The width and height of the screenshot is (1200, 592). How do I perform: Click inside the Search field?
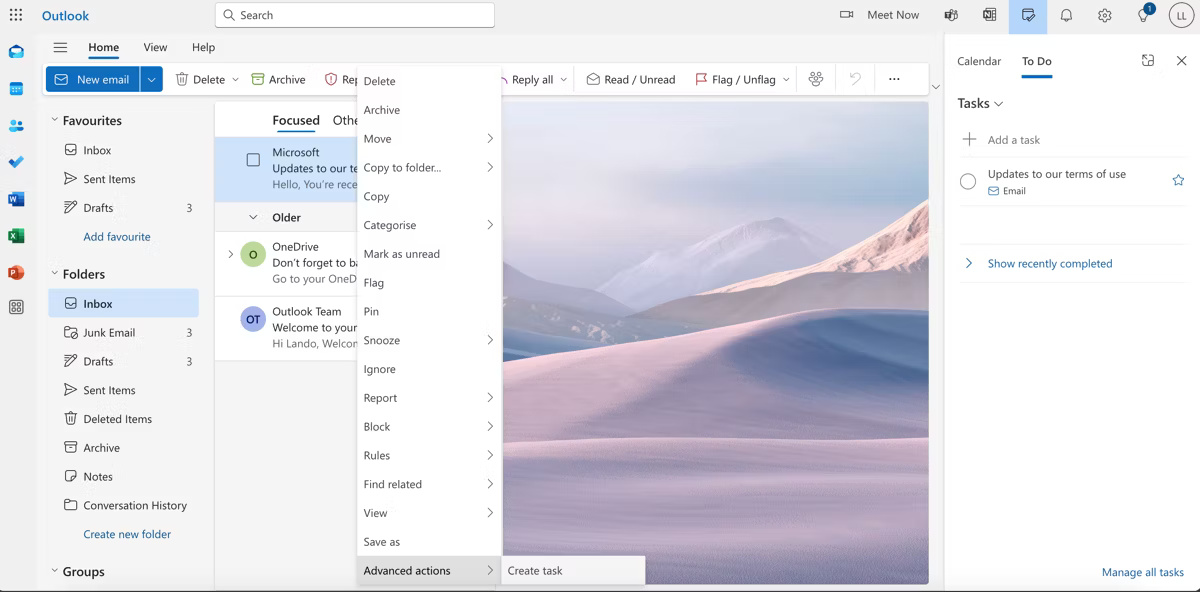pos(354,15)
